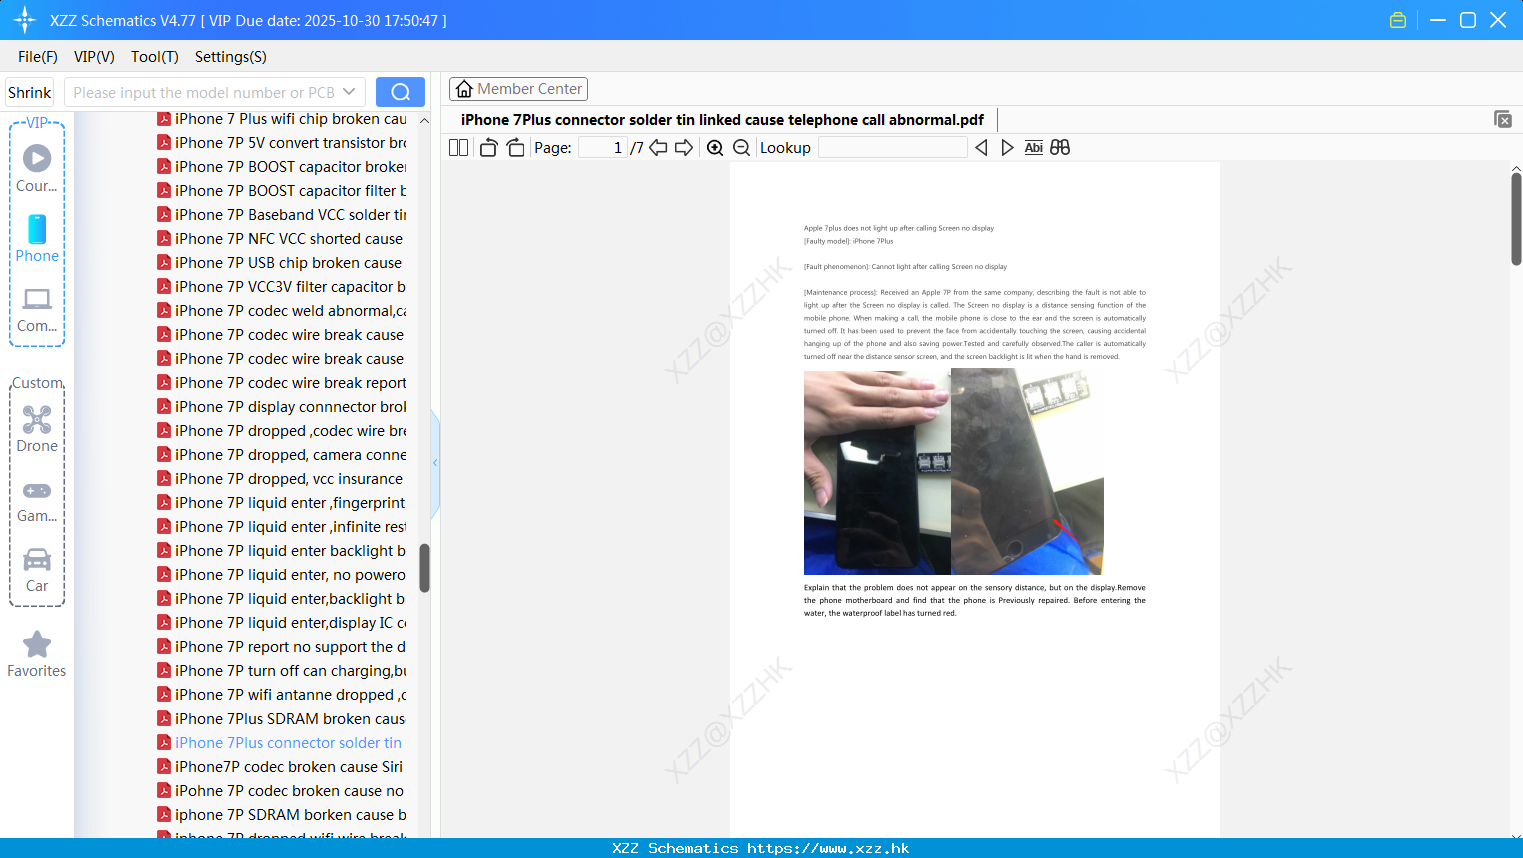Zoom out of the PDF
Screen dimensions: 1523x858
[x=741, y=148]
